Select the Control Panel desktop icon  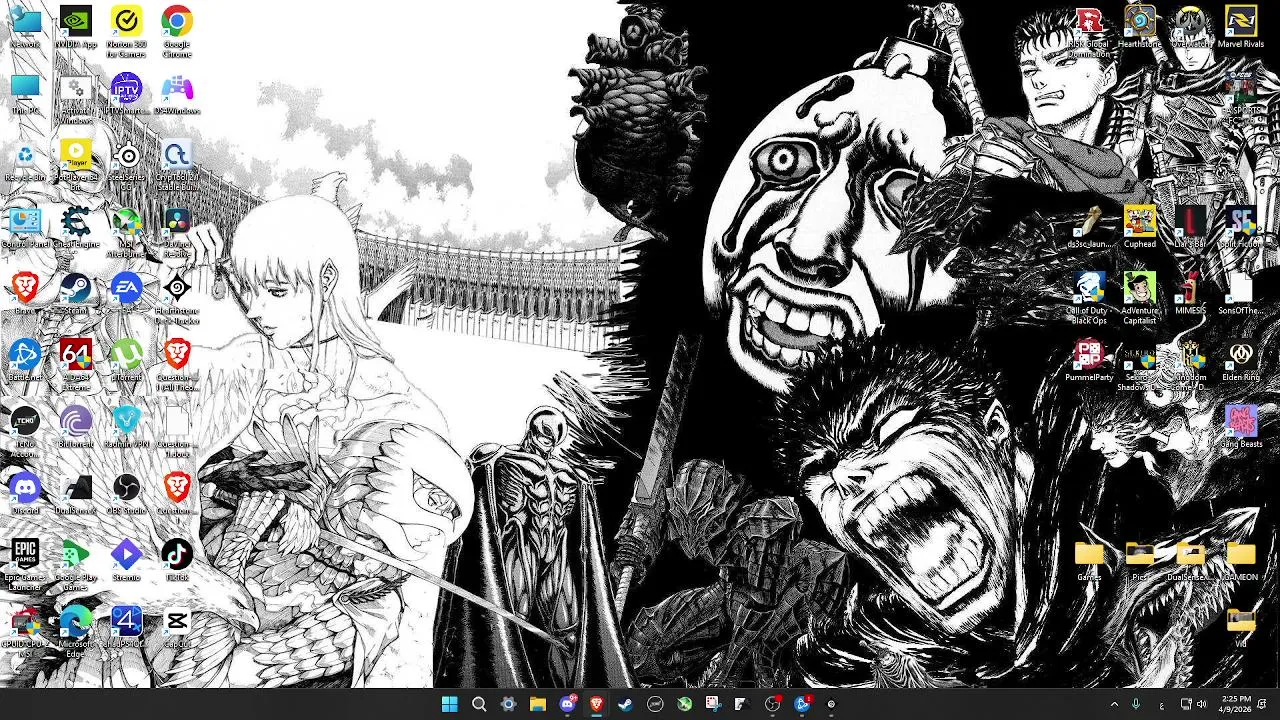[25, 227]
